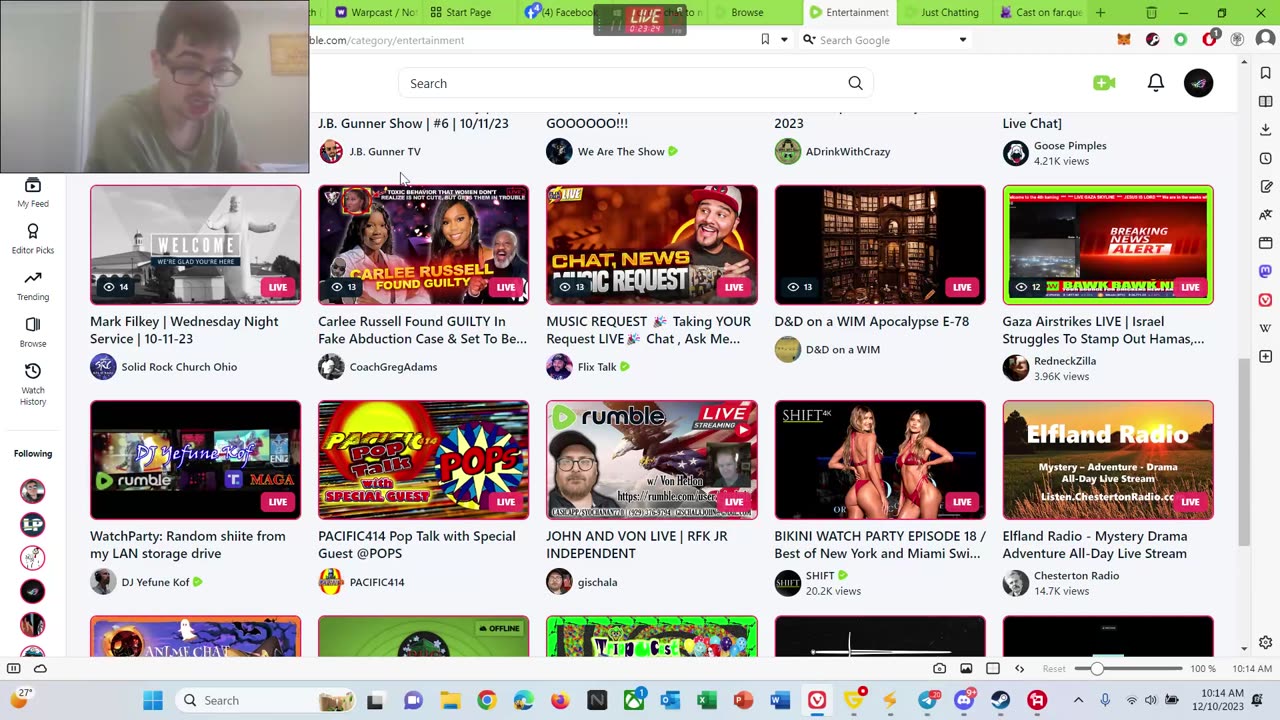Open closed tabs trash can icon
This screenshot has width=1280, height=720.
[1151, 13]
